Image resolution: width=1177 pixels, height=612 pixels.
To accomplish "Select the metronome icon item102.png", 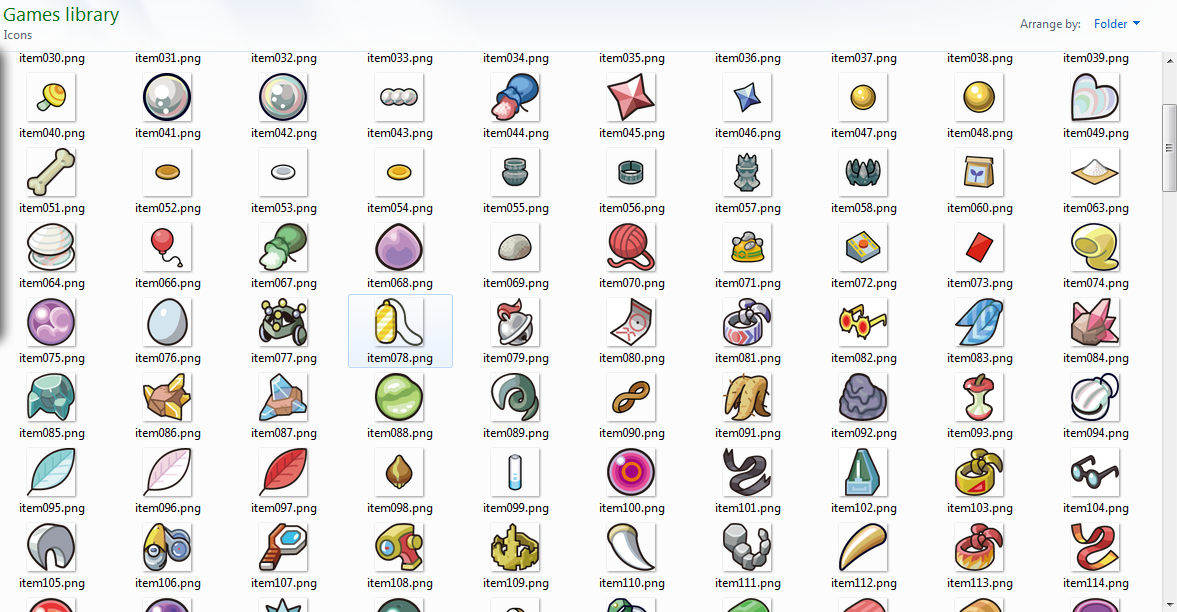I will pyautogui.click(x=863, y=472).
